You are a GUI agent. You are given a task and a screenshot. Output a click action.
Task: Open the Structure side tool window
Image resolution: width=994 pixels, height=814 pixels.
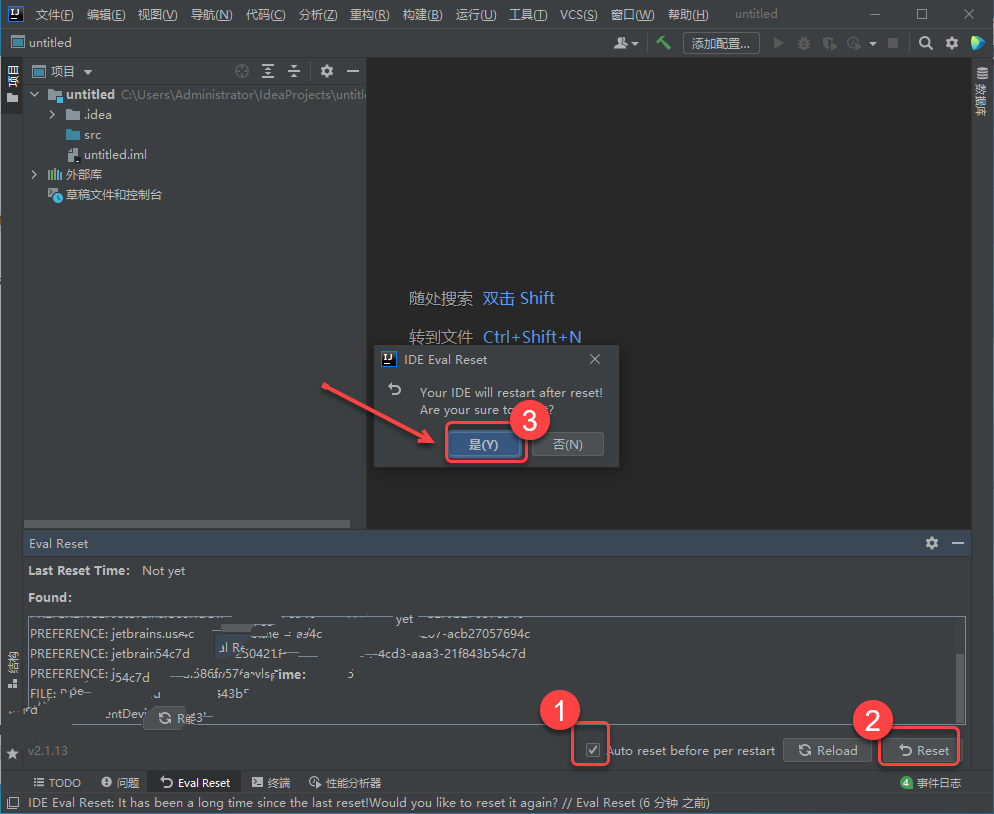click(x=12, y=669)
